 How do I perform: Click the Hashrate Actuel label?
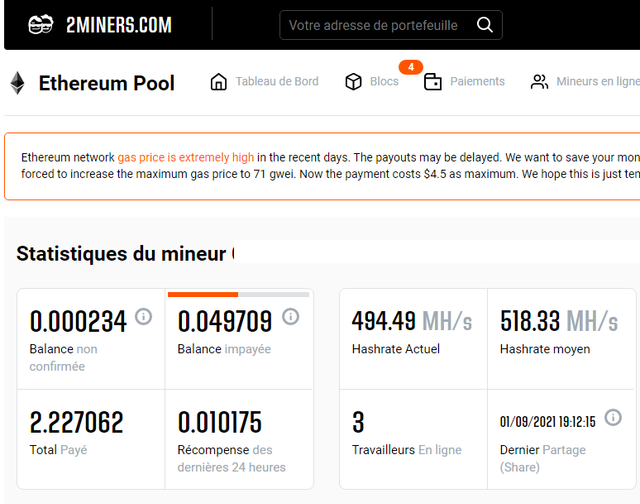396,349
